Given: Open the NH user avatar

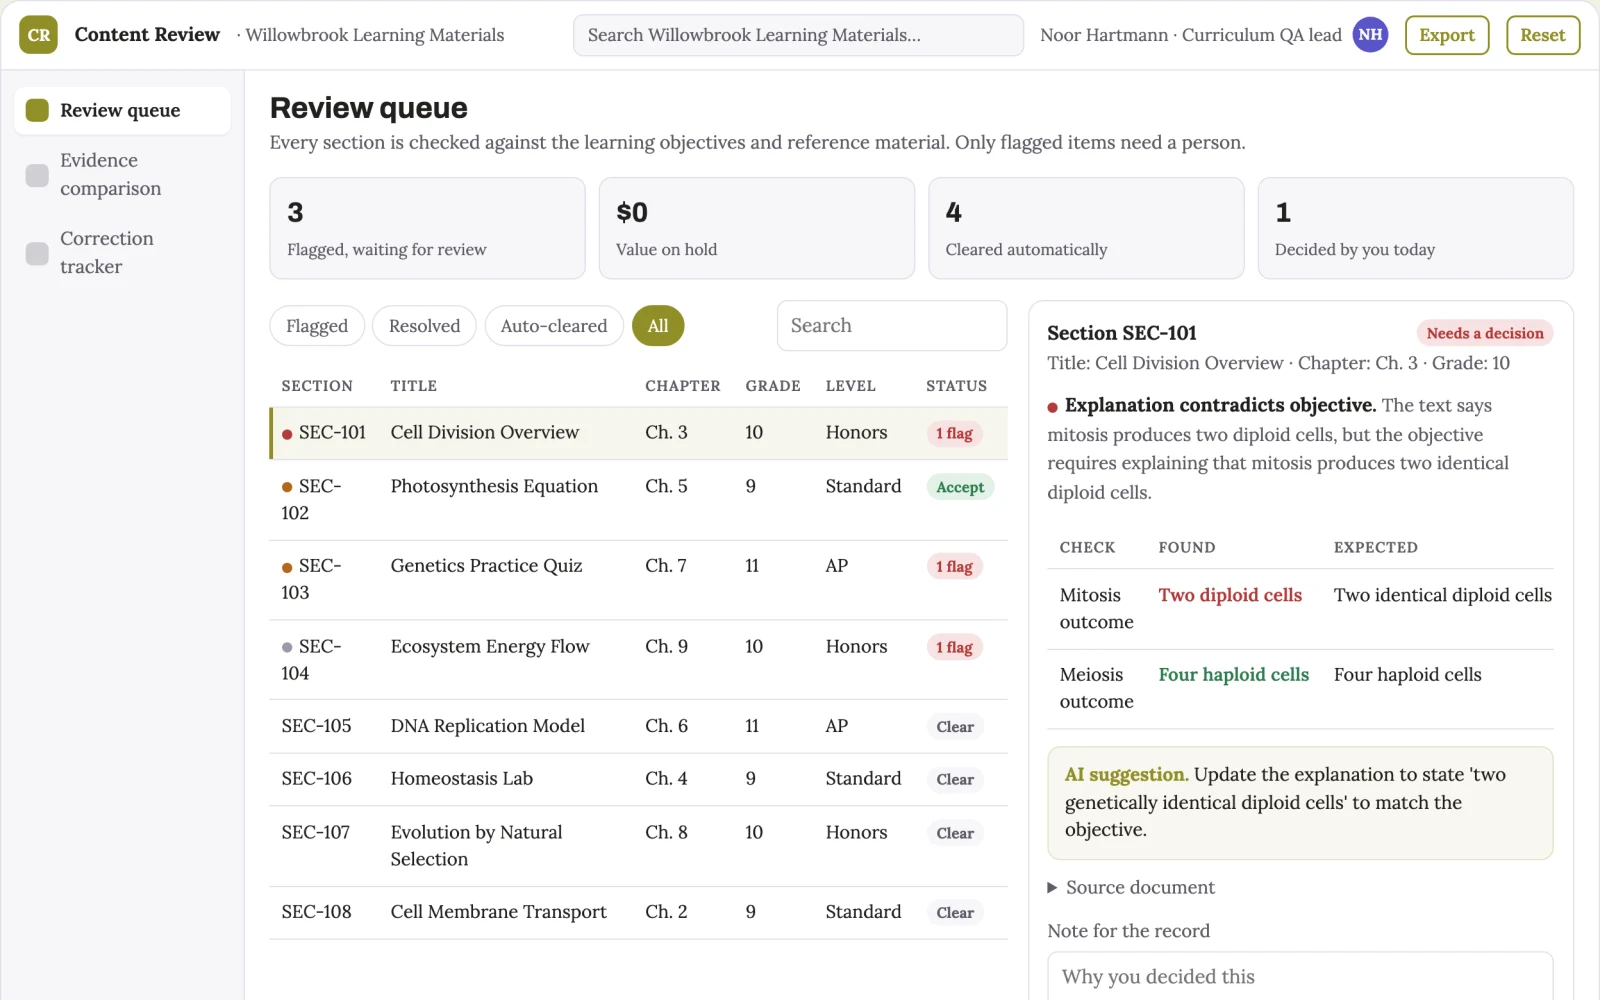Looking at the screenshot, I should pyautogui.click(x=1370, y=35).
